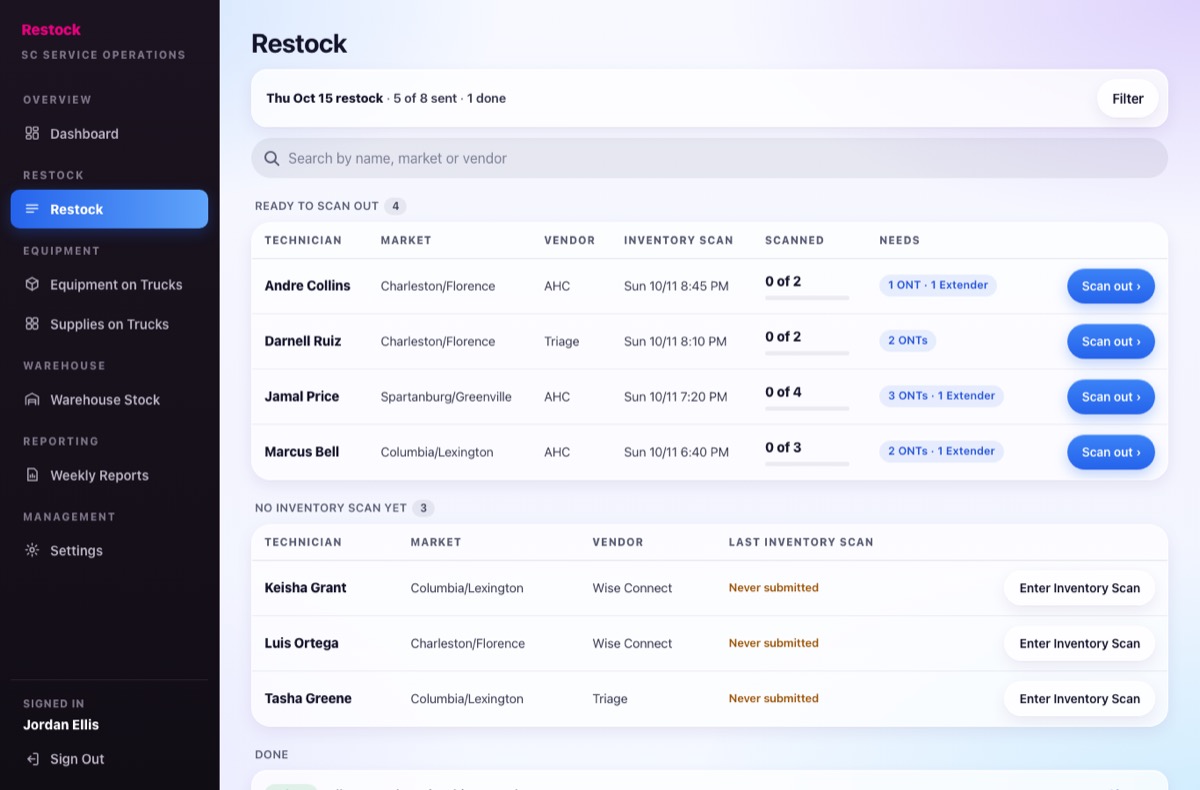Click Andre Collins scanned progress bar
Image resolution: width=1200 pixels, height=790 pixels.
click(x=807, y=298)
